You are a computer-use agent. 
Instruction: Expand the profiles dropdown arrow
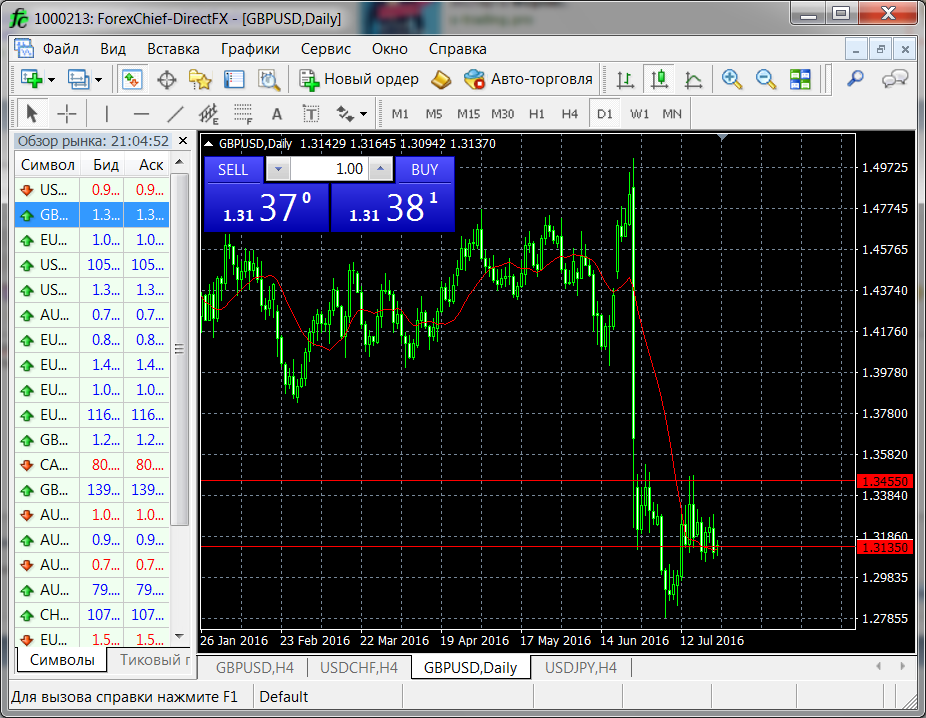tap(98, 80)
